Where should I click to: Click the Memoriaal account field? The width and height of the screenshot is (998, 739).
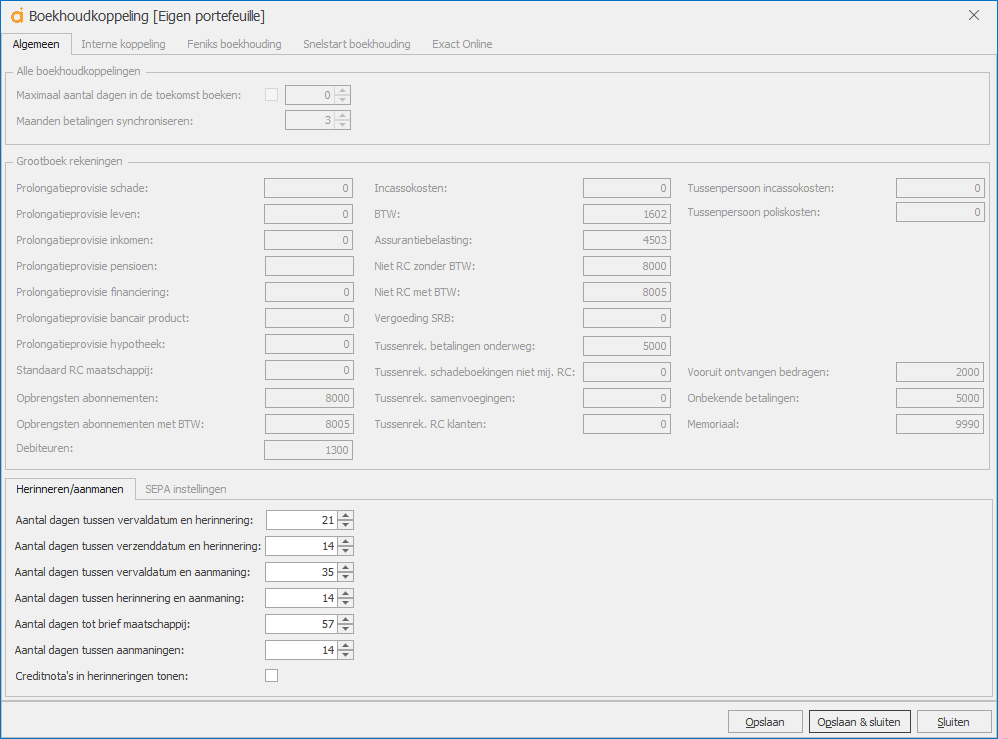(x=940, y=424)
